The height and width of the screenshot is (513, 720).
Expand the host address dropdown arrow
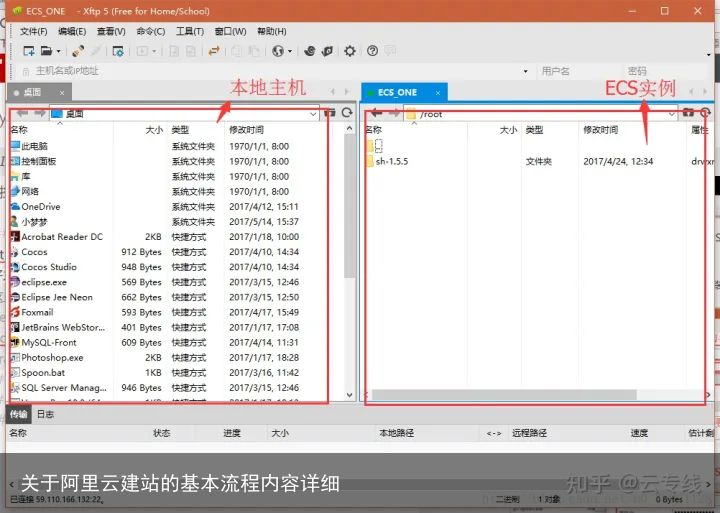(525, 71)
